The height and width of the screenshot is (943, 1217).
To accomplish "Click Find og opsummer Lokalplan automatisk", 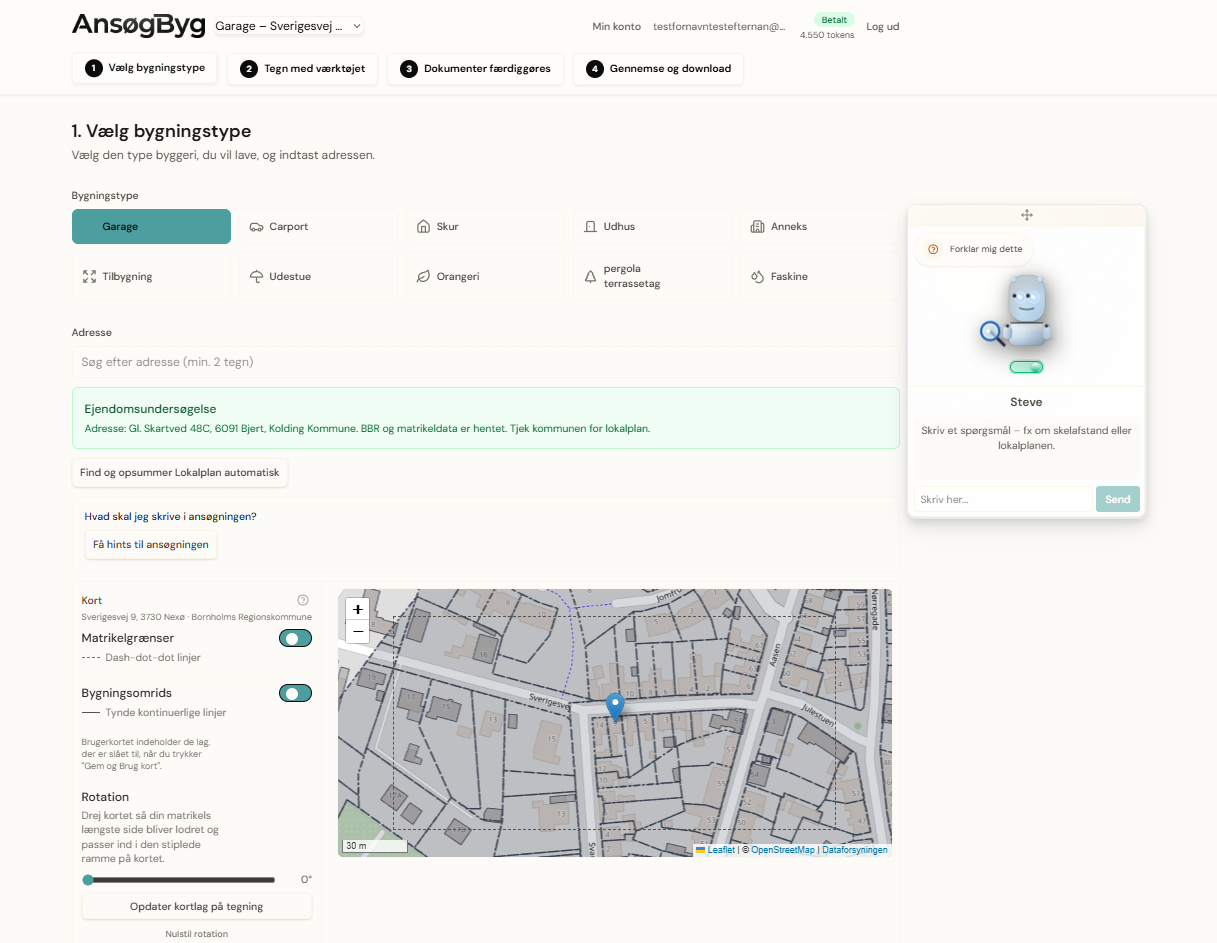I will pyautogui.click(x=180, y=473).
